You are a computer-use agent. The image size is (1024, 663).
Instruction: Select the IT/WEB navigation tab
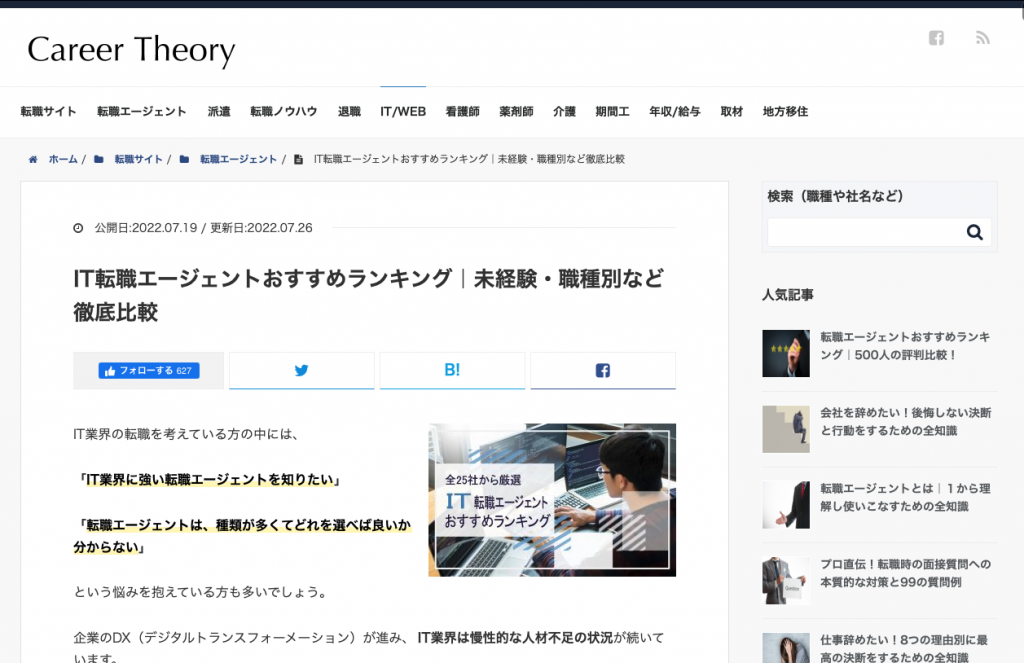point(403,112)
